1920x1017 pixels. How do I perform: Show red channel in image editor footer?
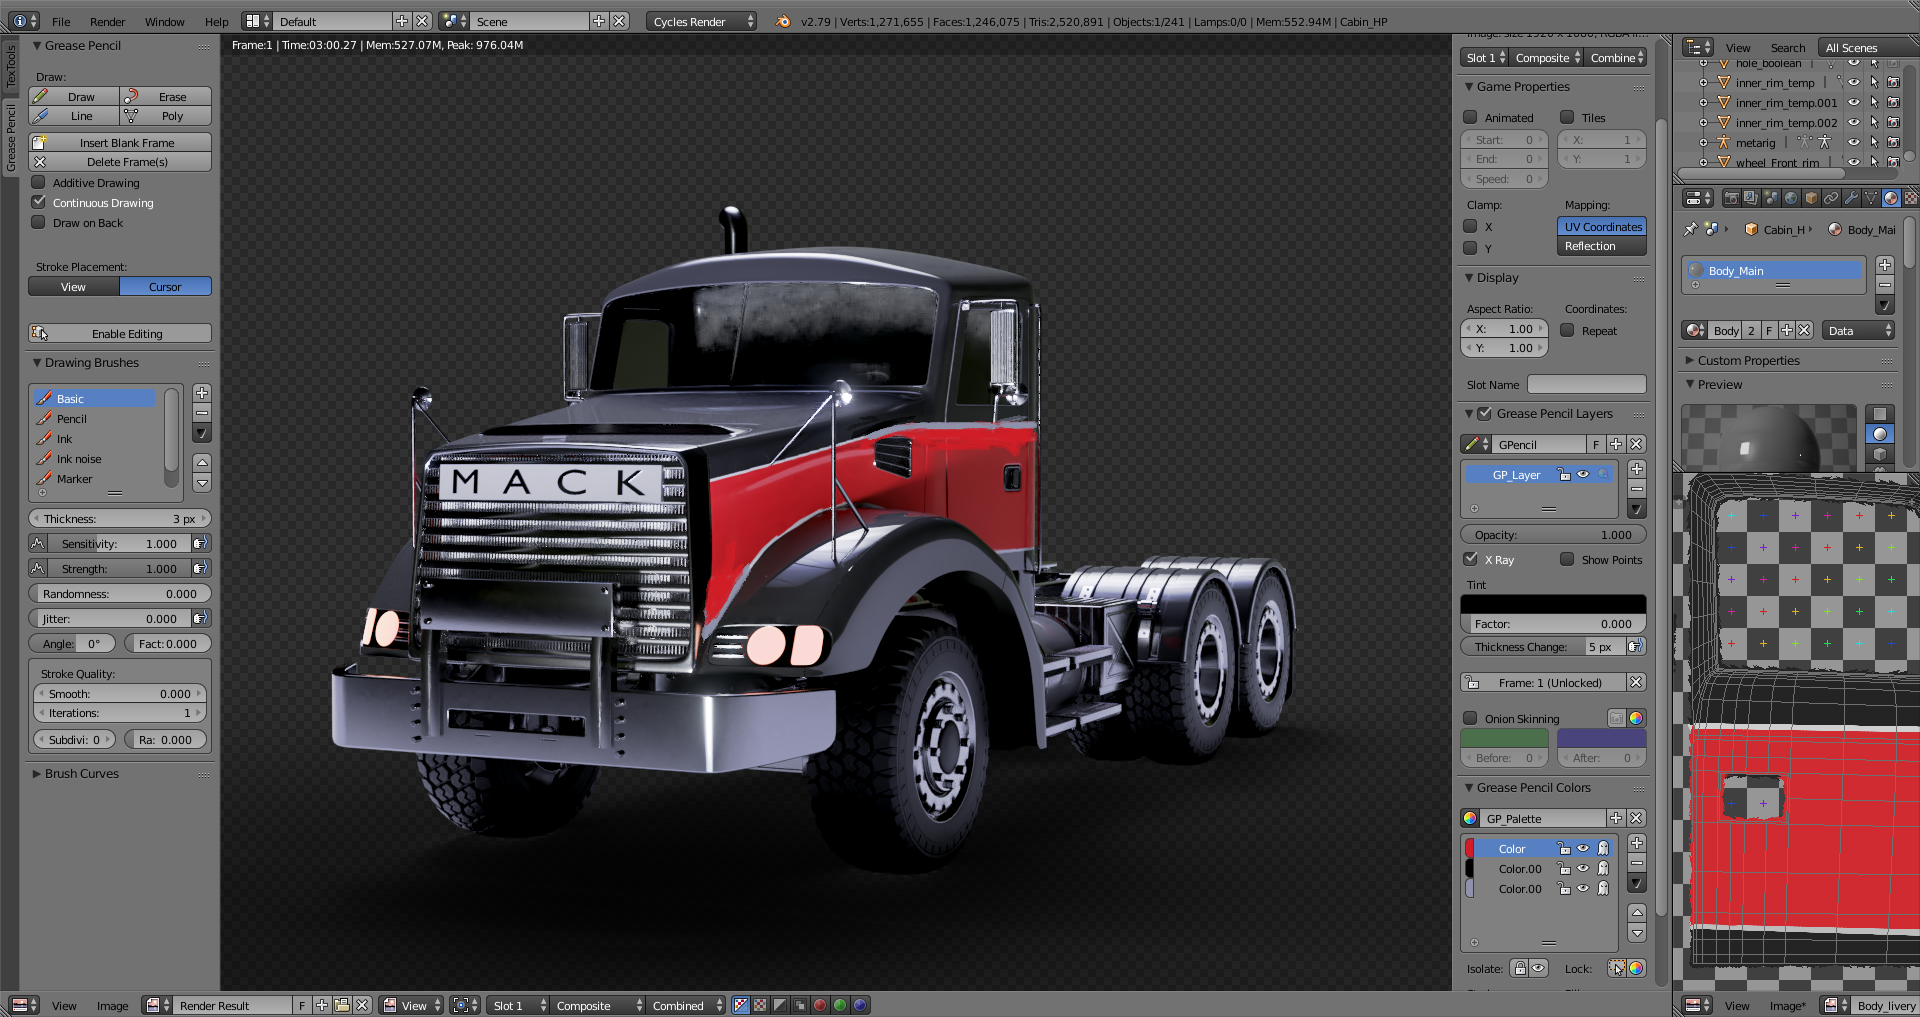(820, 1005)
